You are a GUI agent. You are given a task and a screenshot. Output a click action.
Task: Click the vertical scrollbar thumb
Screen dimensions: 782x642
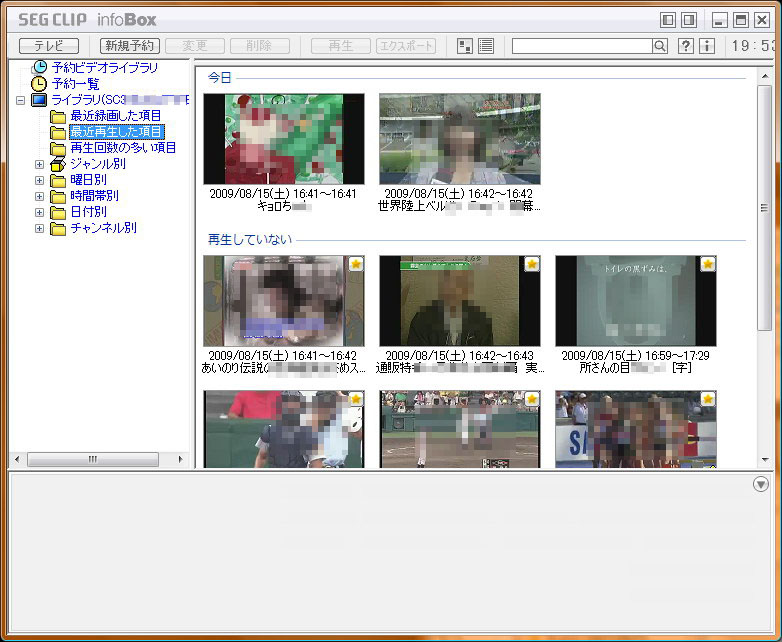pyautogui.click(x=765, y=208)
